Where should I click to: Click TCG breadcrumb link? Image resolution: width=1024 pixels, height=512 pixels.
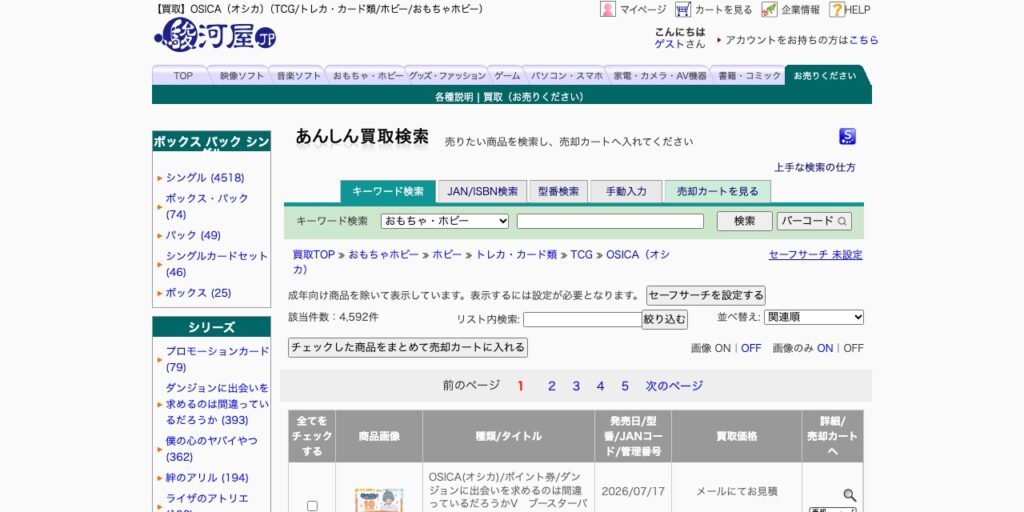point(581,255)
